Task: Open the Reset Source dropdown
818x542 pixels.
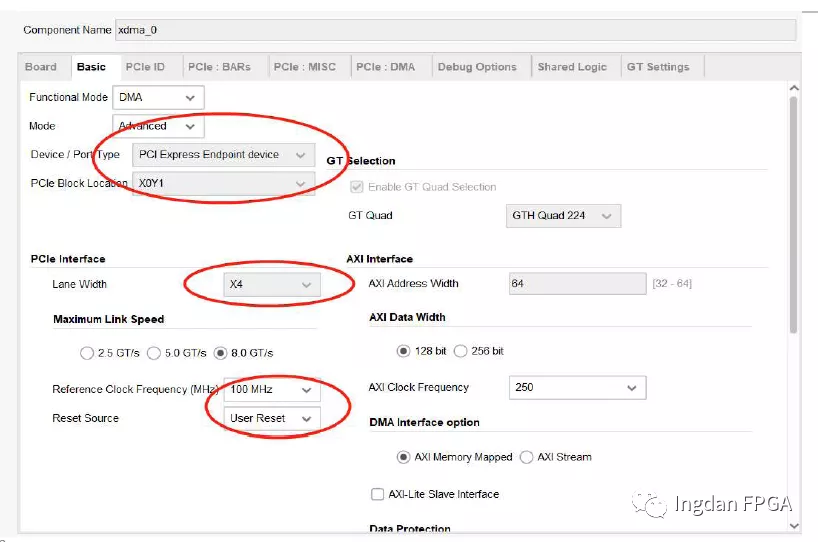Action: coord(272,418)
